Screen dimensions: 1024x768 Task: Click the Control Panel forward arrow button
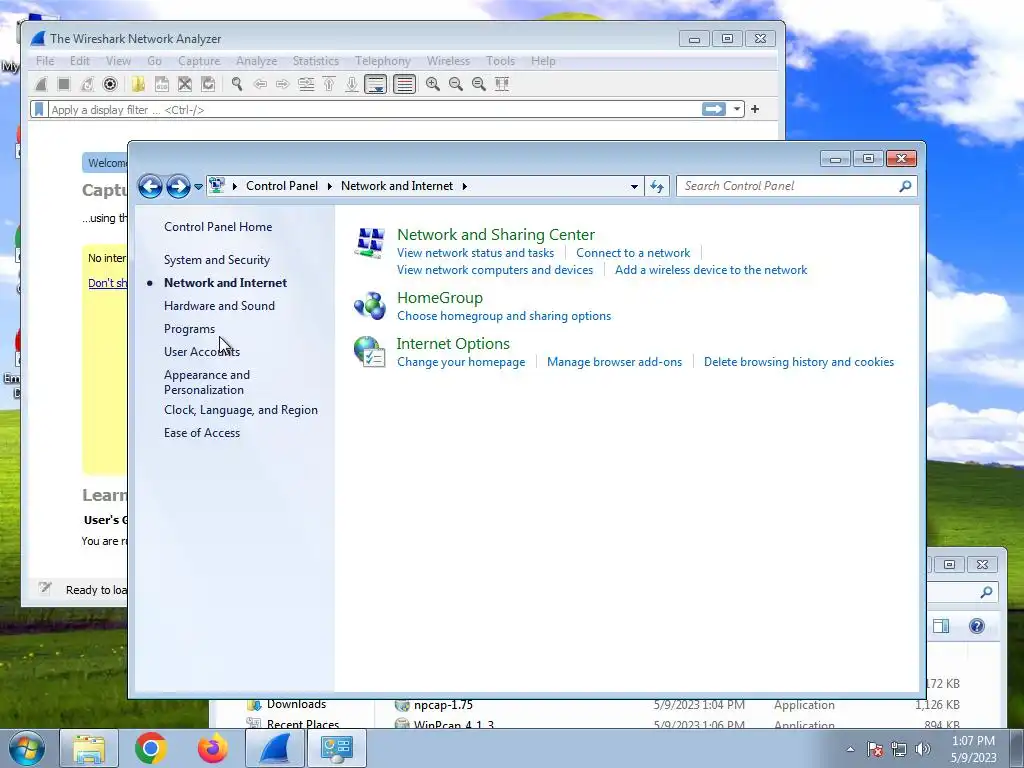tap(178, 186)
